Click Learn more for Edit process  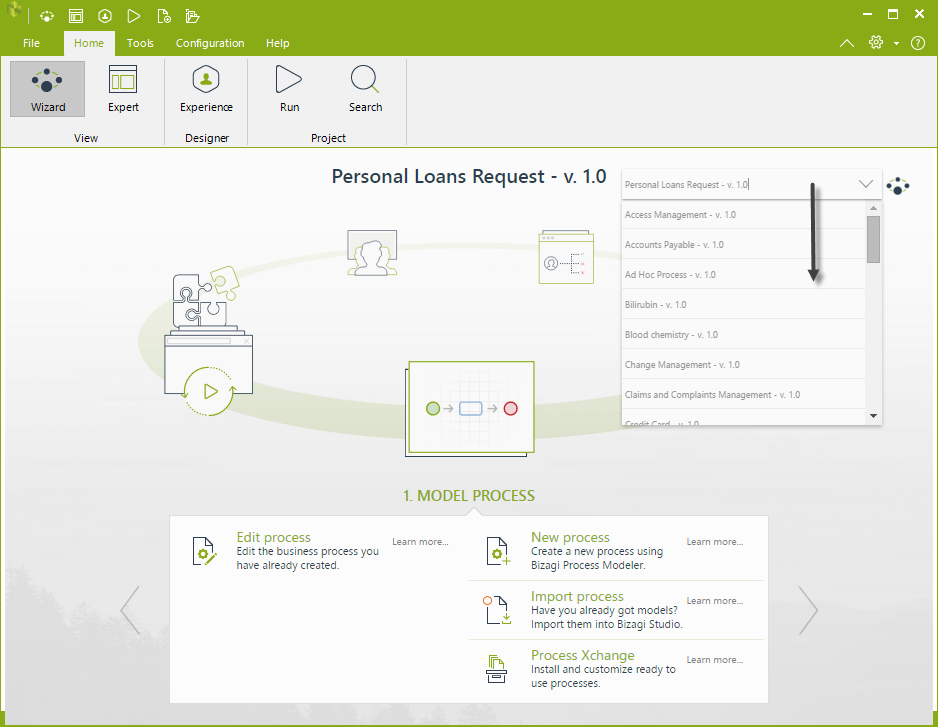click(x=420, y=542)
